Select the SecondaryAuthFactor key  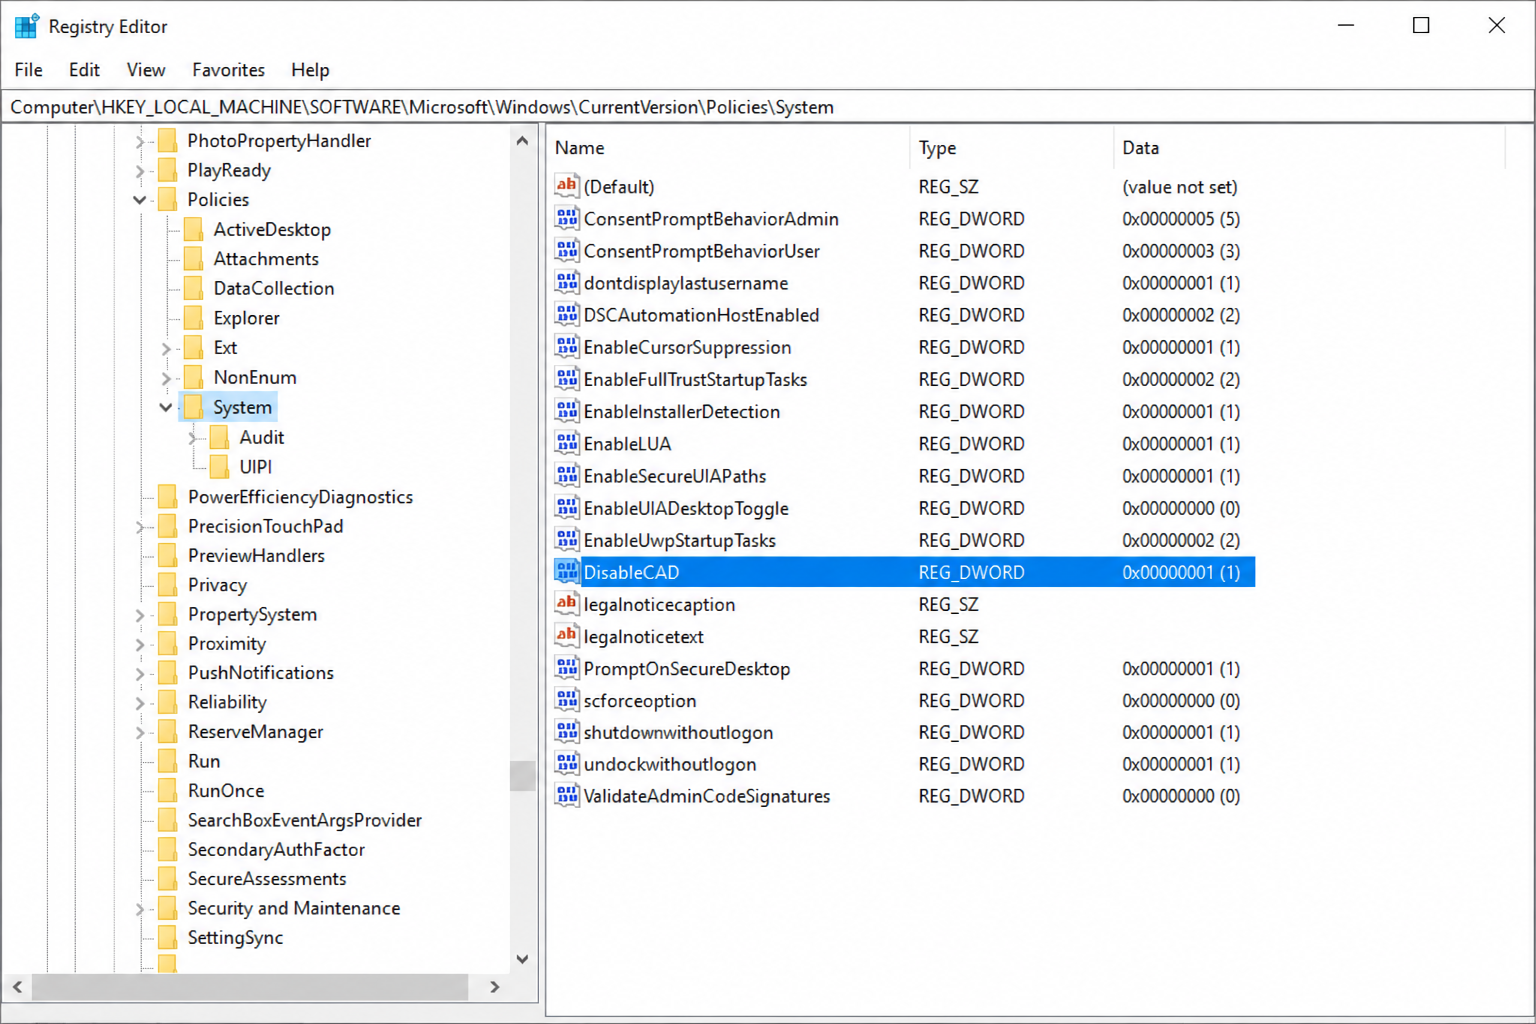point(276,850)
